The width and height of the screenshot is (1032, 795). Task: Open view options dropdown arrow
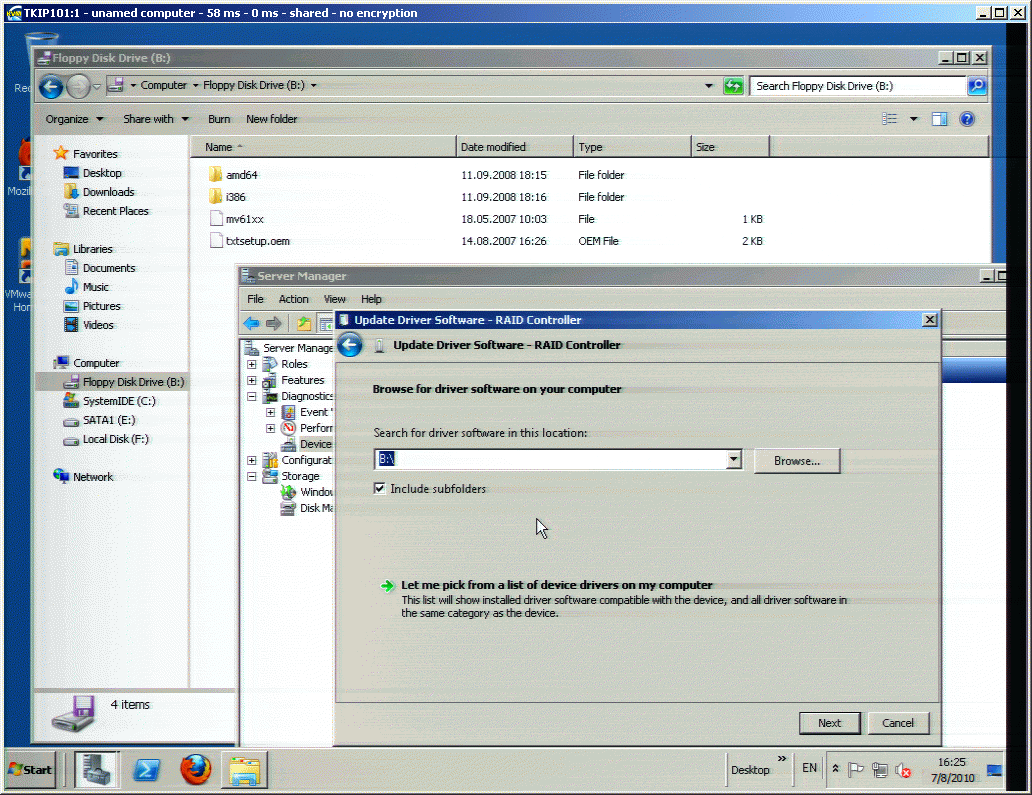[914, 119]
